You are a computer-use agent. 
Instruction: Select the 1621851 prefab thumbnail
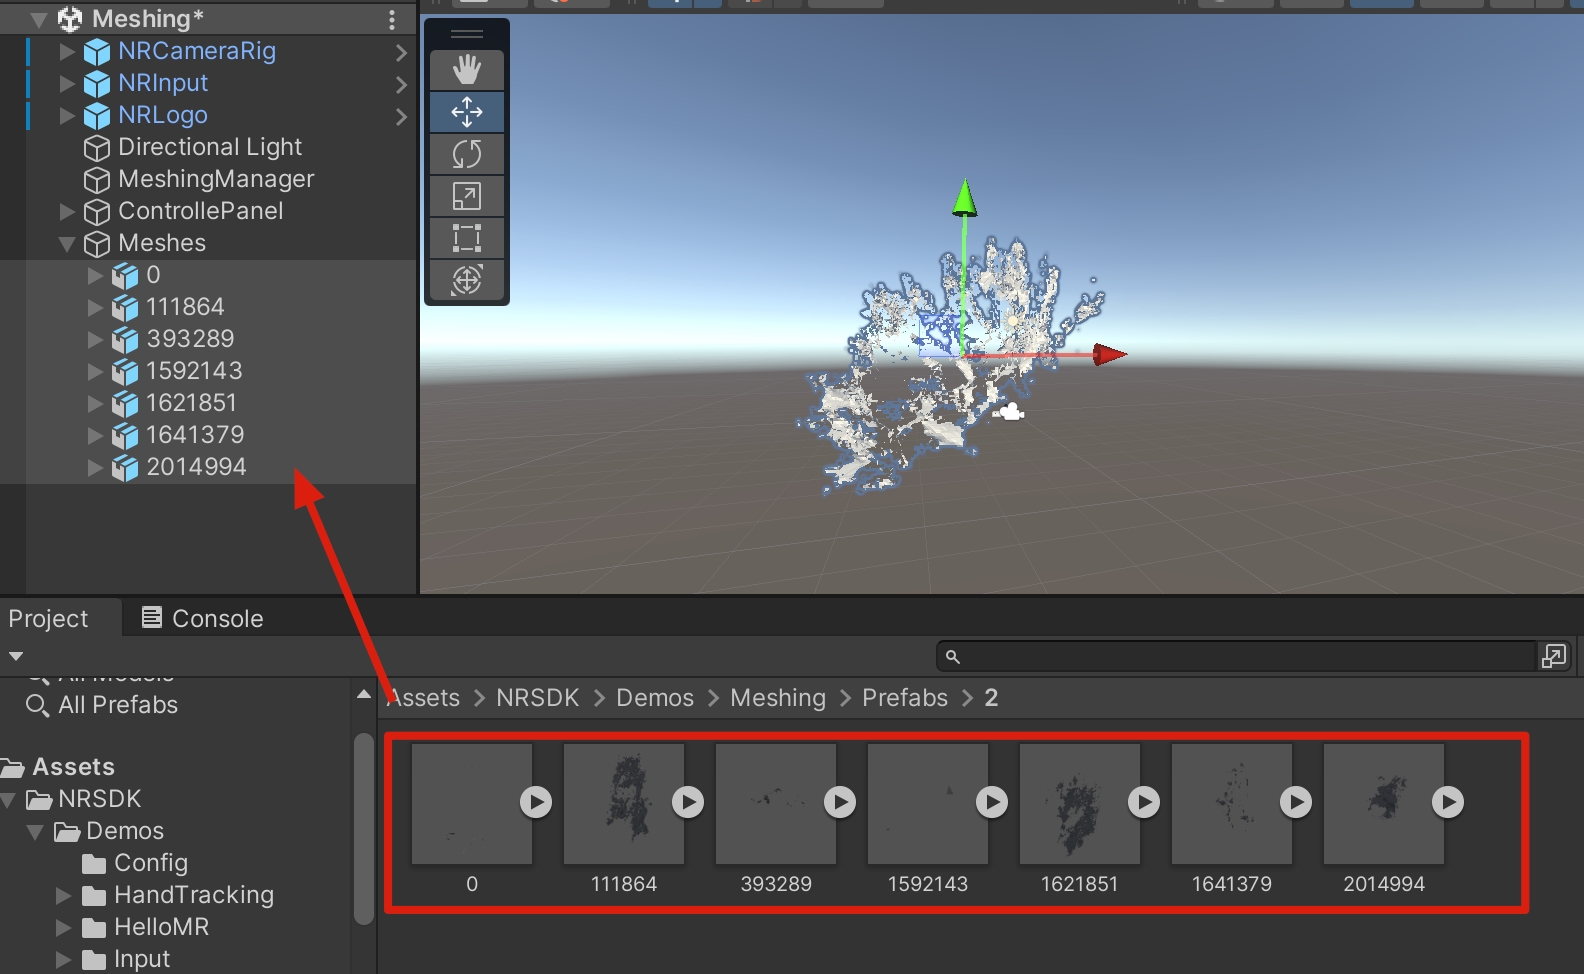pos(1079,804)
